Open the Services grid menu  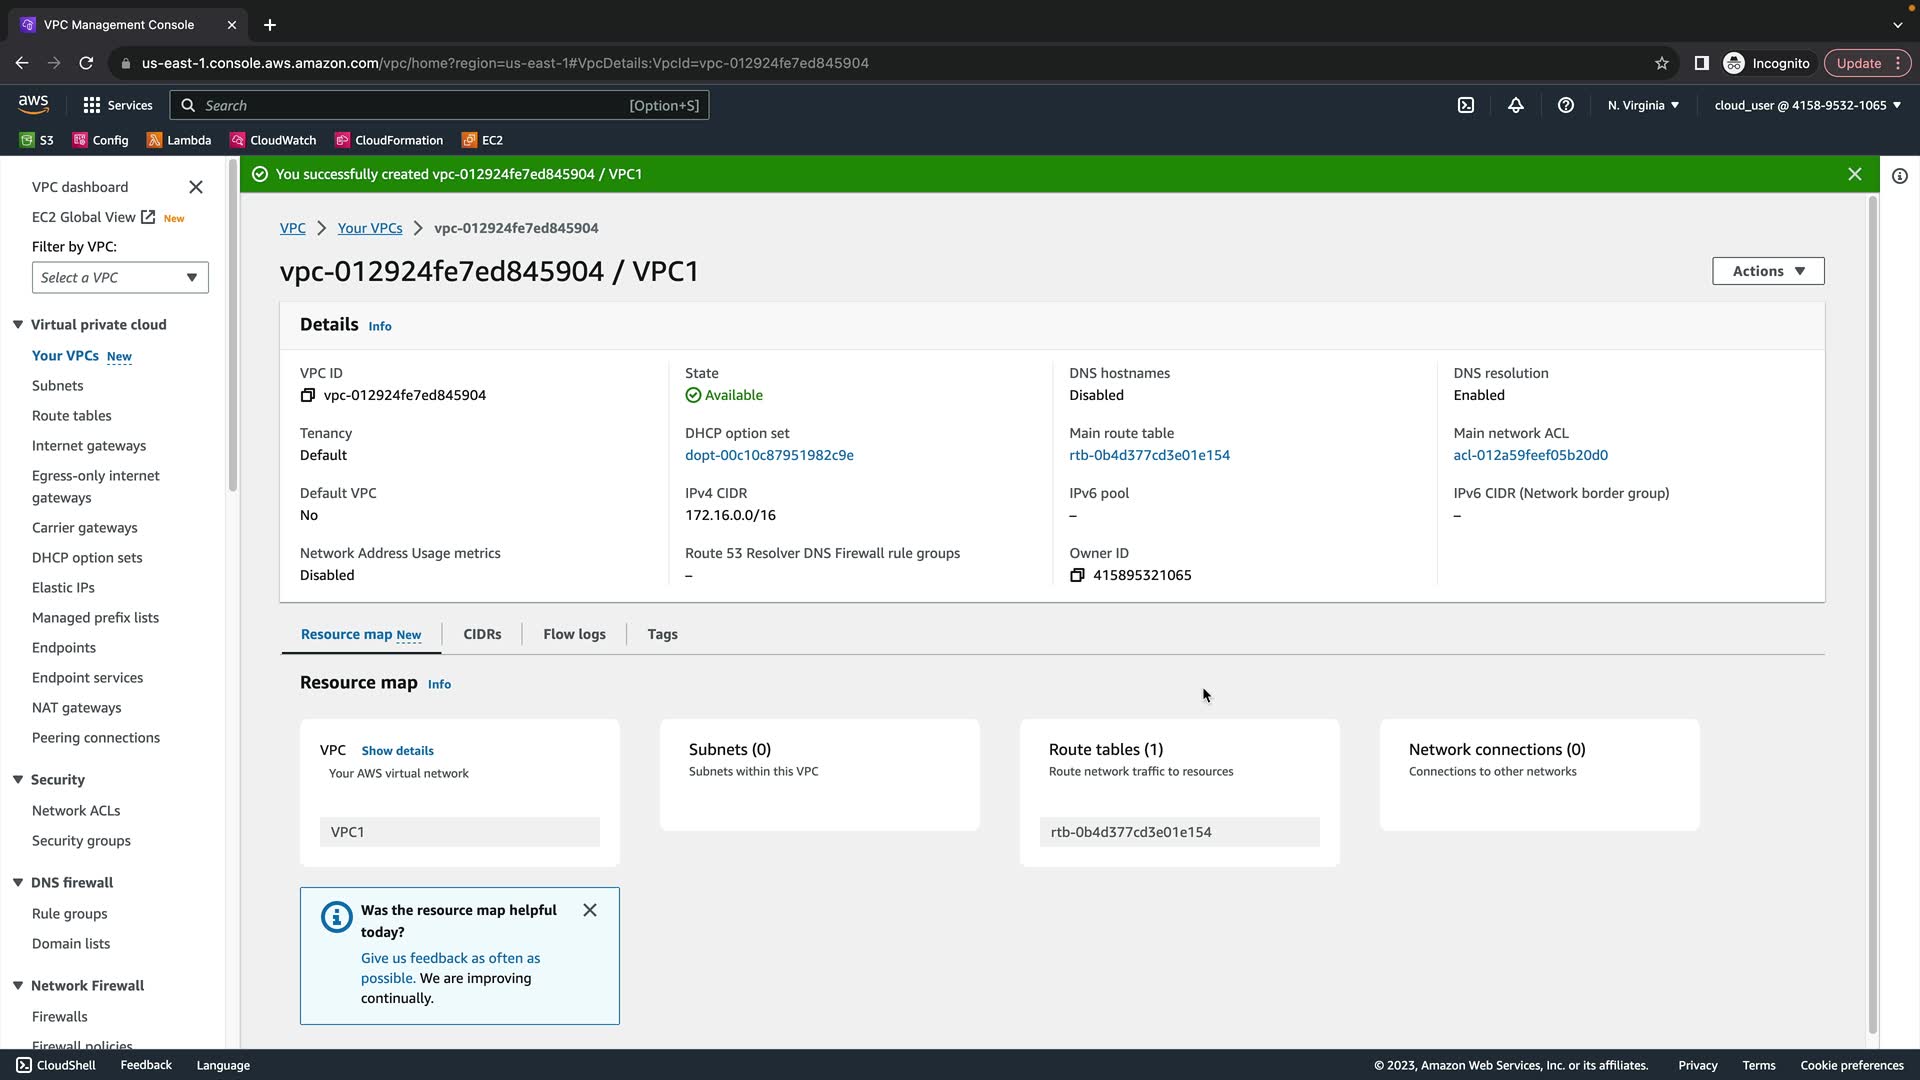click(x=117, y=105)
